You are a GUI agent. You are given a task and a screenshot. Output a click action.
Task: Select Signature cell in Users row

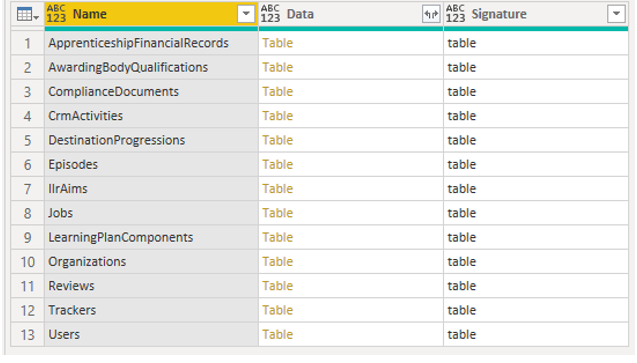pyautogui.click(x=536, y=335)
